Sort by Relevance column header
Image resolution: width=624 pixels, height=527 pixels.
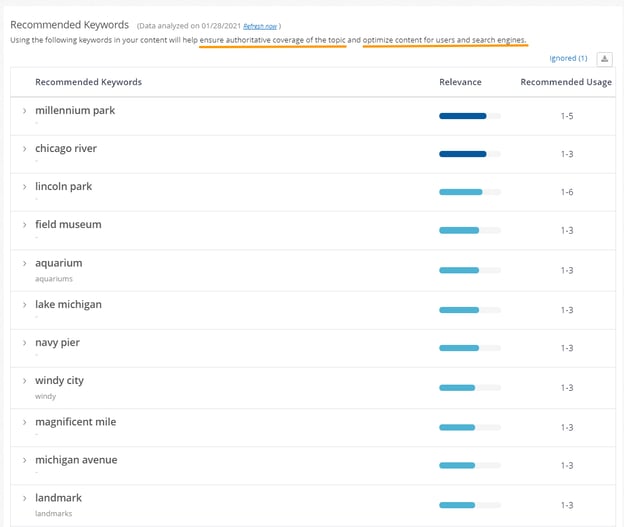(x=460, y=82)
